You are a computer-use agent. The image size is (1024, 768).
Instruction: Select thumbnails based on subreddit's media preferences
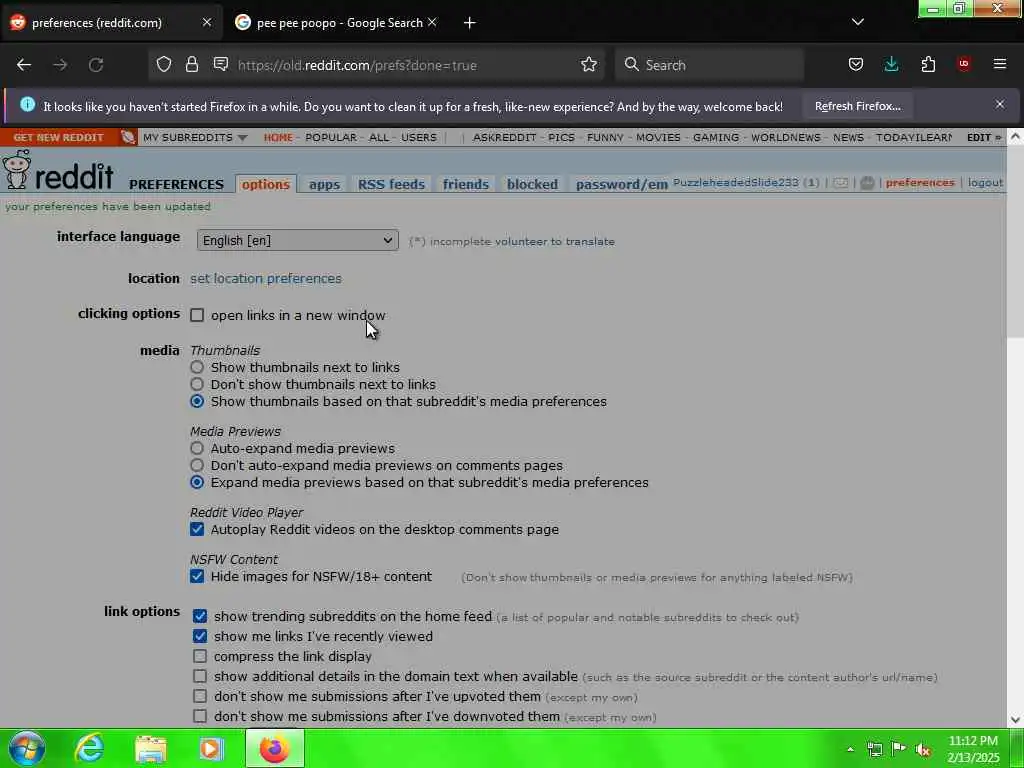tap(197, 401)
